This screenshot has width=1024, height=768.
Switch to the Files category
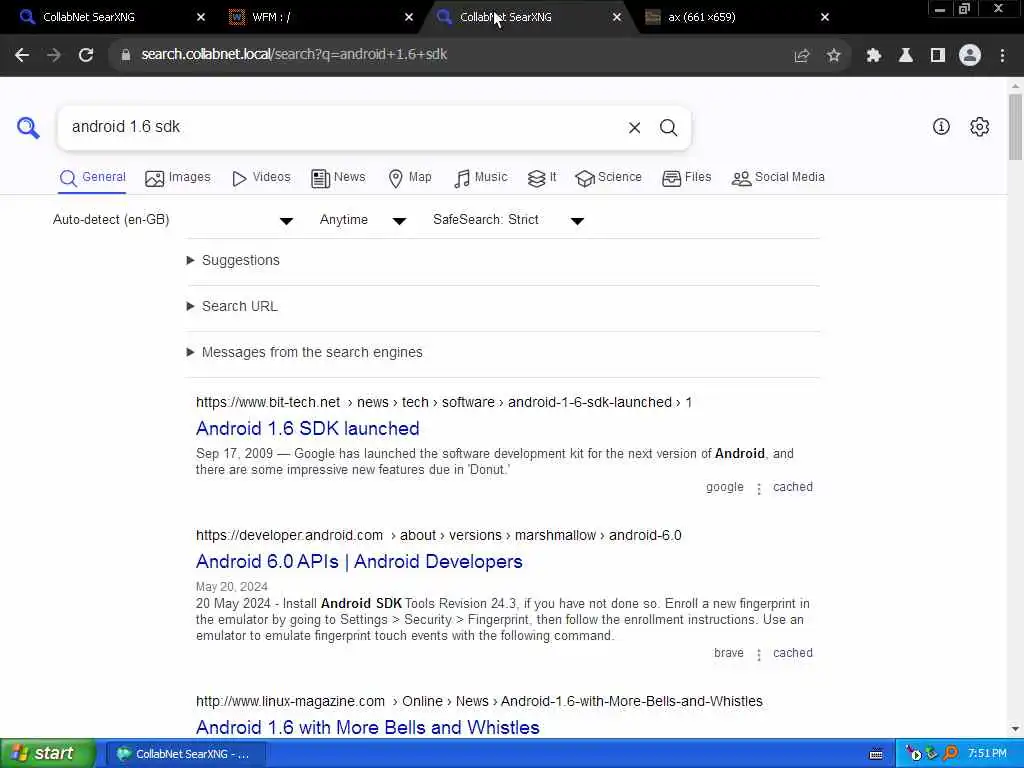point(686,178)
